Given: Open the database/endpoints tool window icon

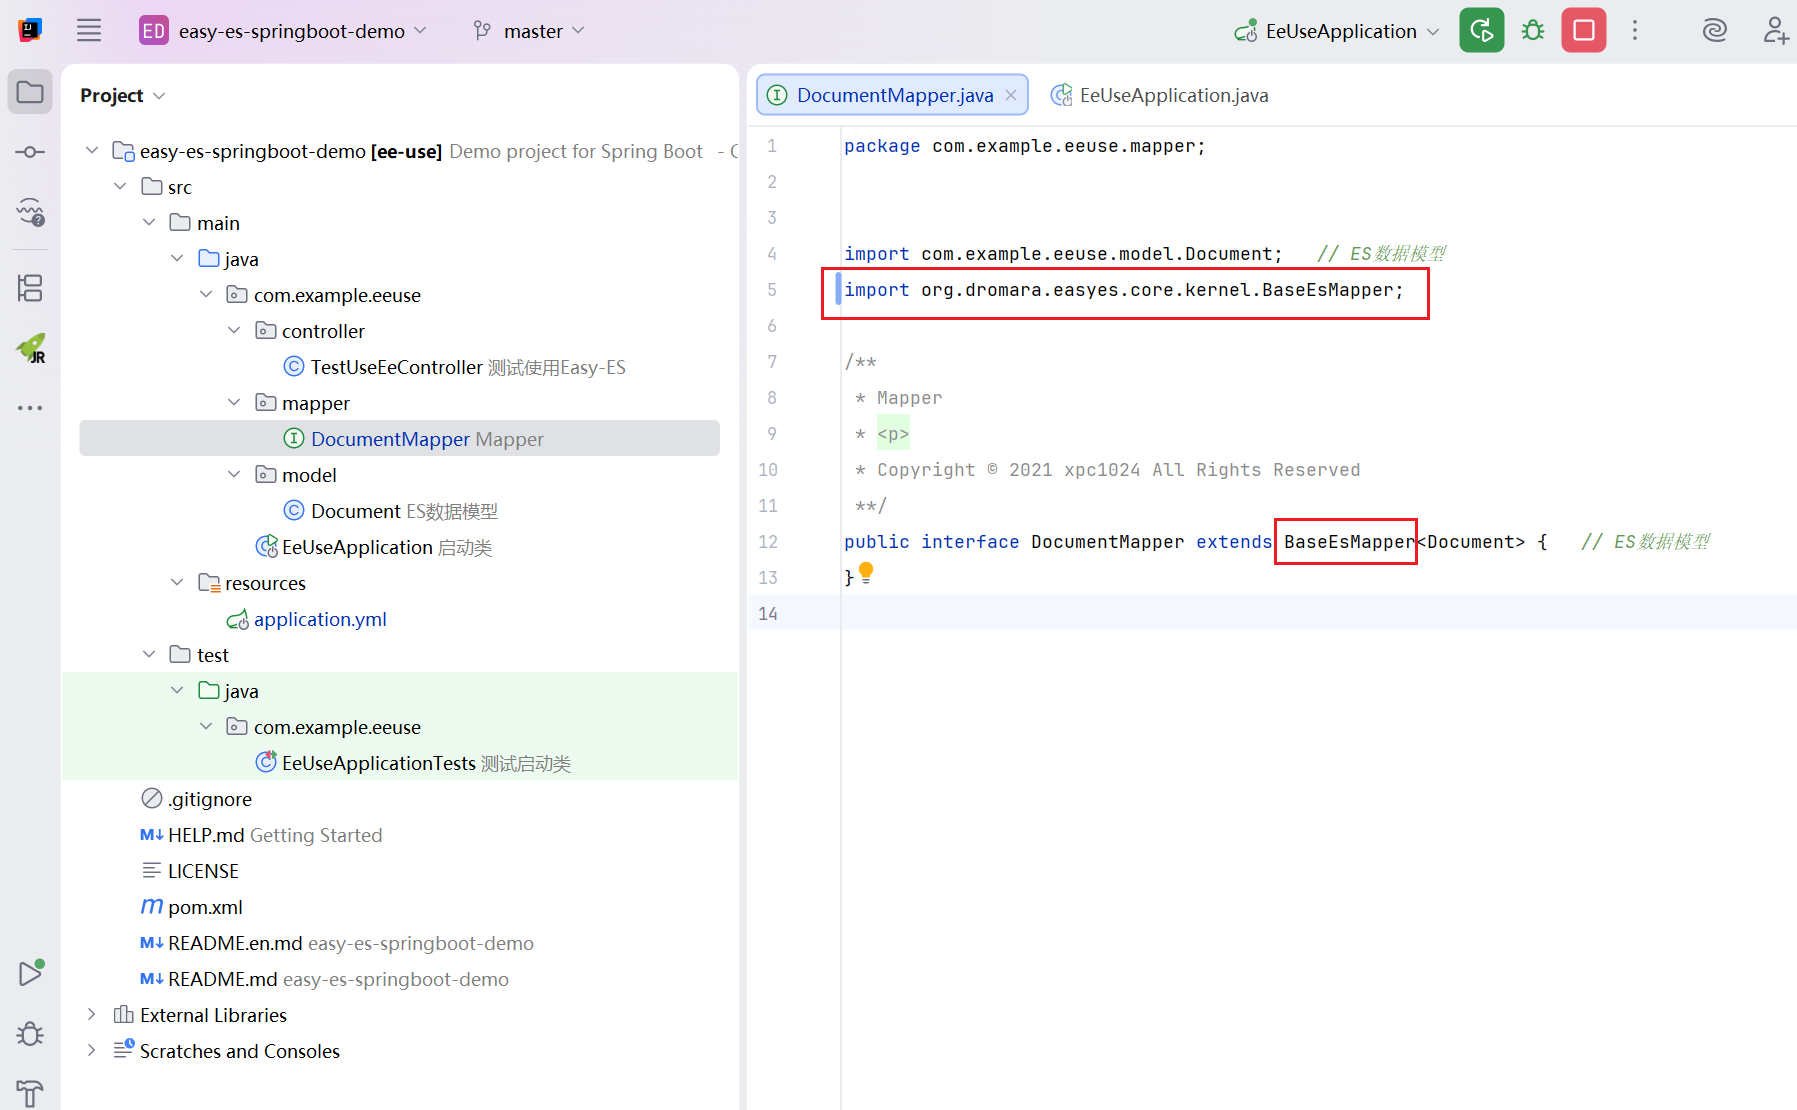Looking at the screenshot, I should point(30,212).
